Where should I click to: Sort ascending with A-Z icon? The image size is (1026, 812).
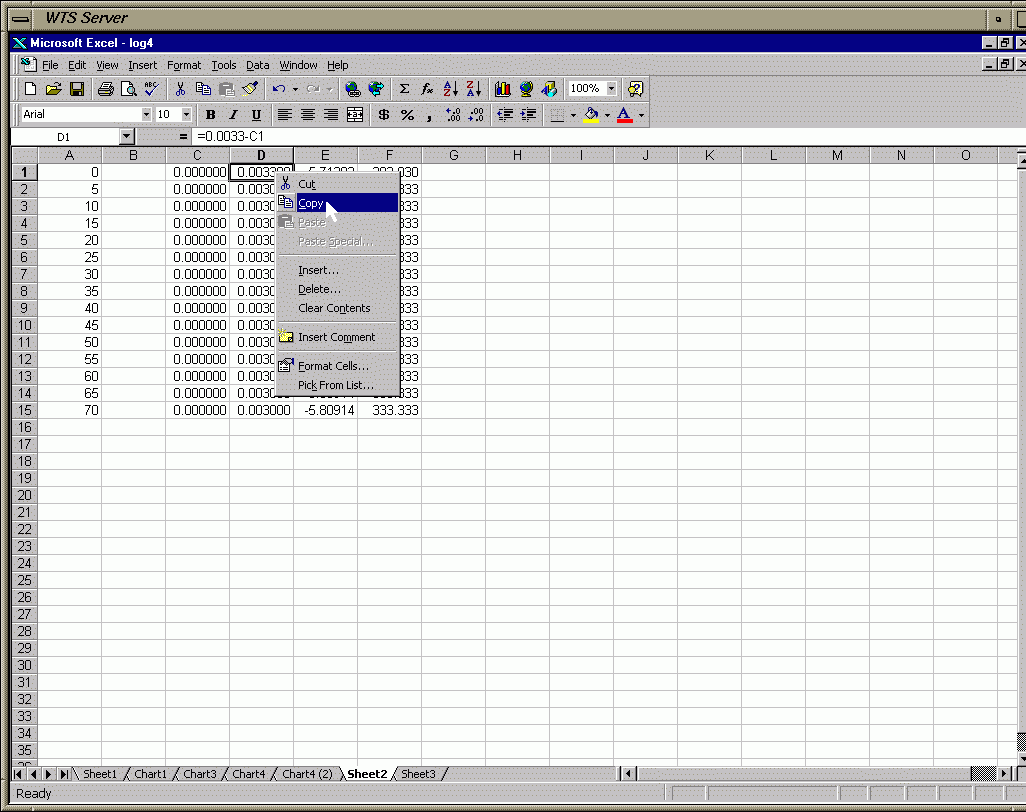click(x=450, y=89)
